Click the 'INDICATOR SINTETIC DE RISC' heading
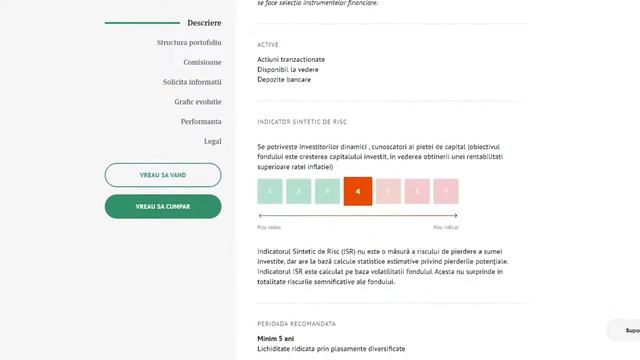The image size is (640, 360). [302, 122]
